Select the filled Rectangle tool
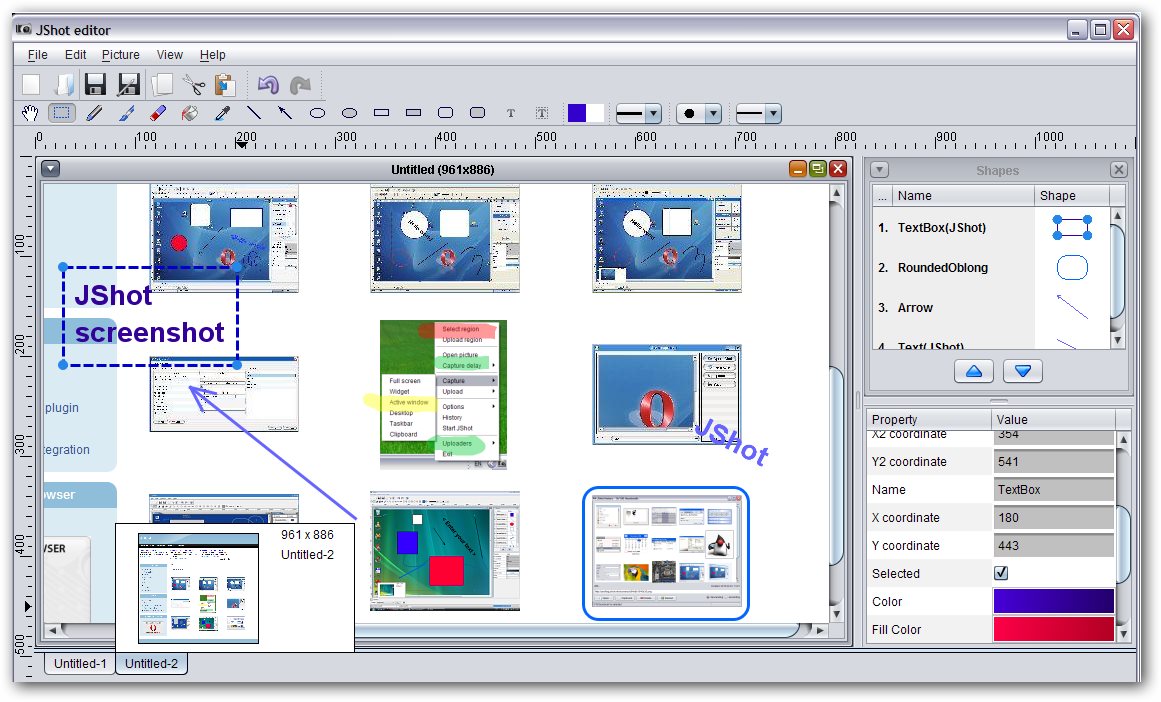The width and height of the screenshot is (1161, 702). coord(413,113)
